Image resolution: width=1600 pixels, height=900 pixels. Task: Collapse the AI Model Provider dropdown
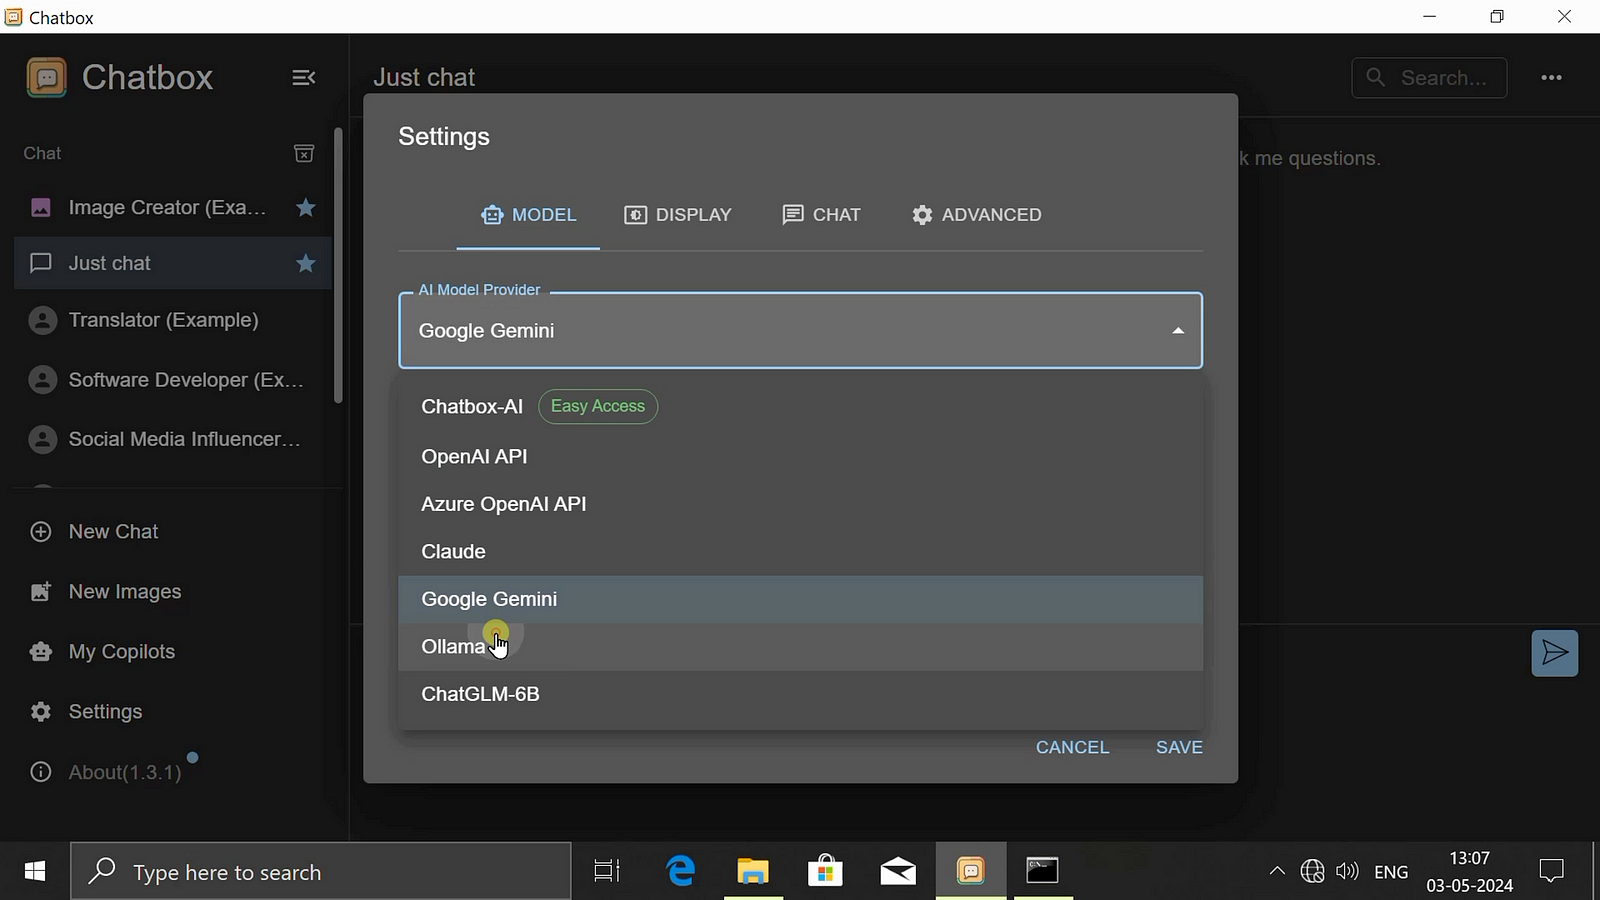click(1178, 331)
